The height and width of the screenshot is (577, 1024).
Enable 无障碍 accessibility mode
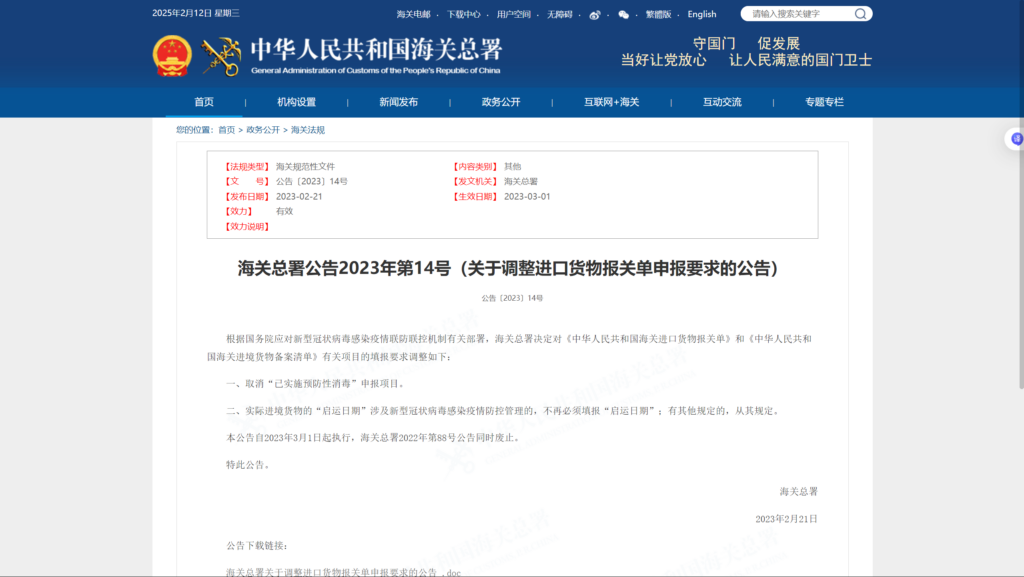pyautogui.click(x=560, y=14)
